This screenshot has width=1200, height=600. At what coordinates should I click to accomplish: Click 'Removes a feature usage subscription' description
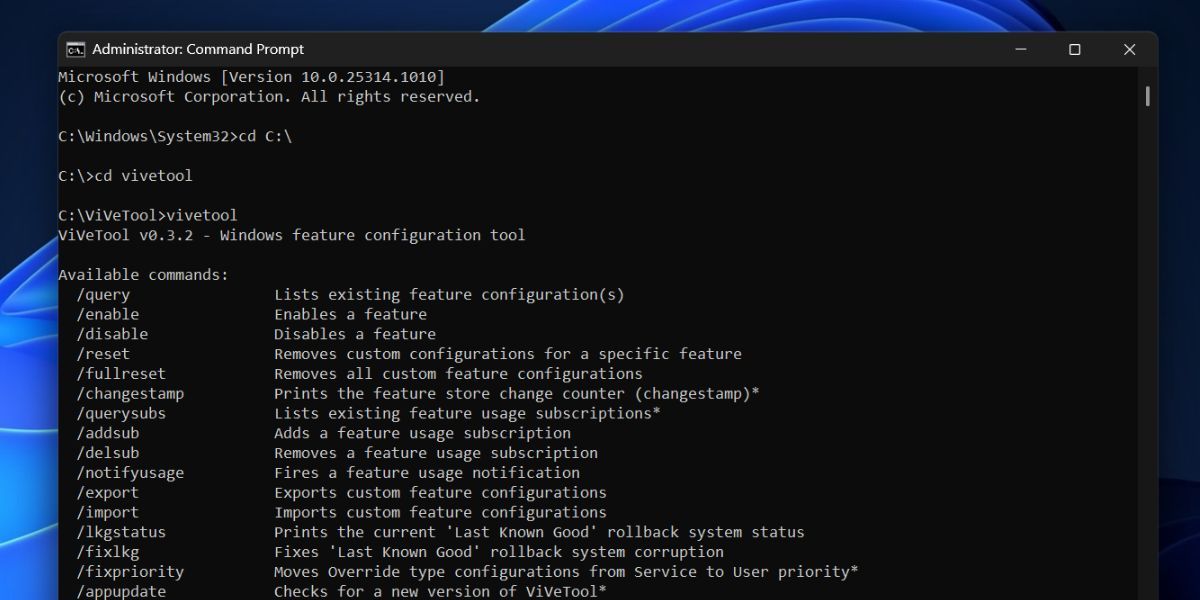tap(436, 453)
